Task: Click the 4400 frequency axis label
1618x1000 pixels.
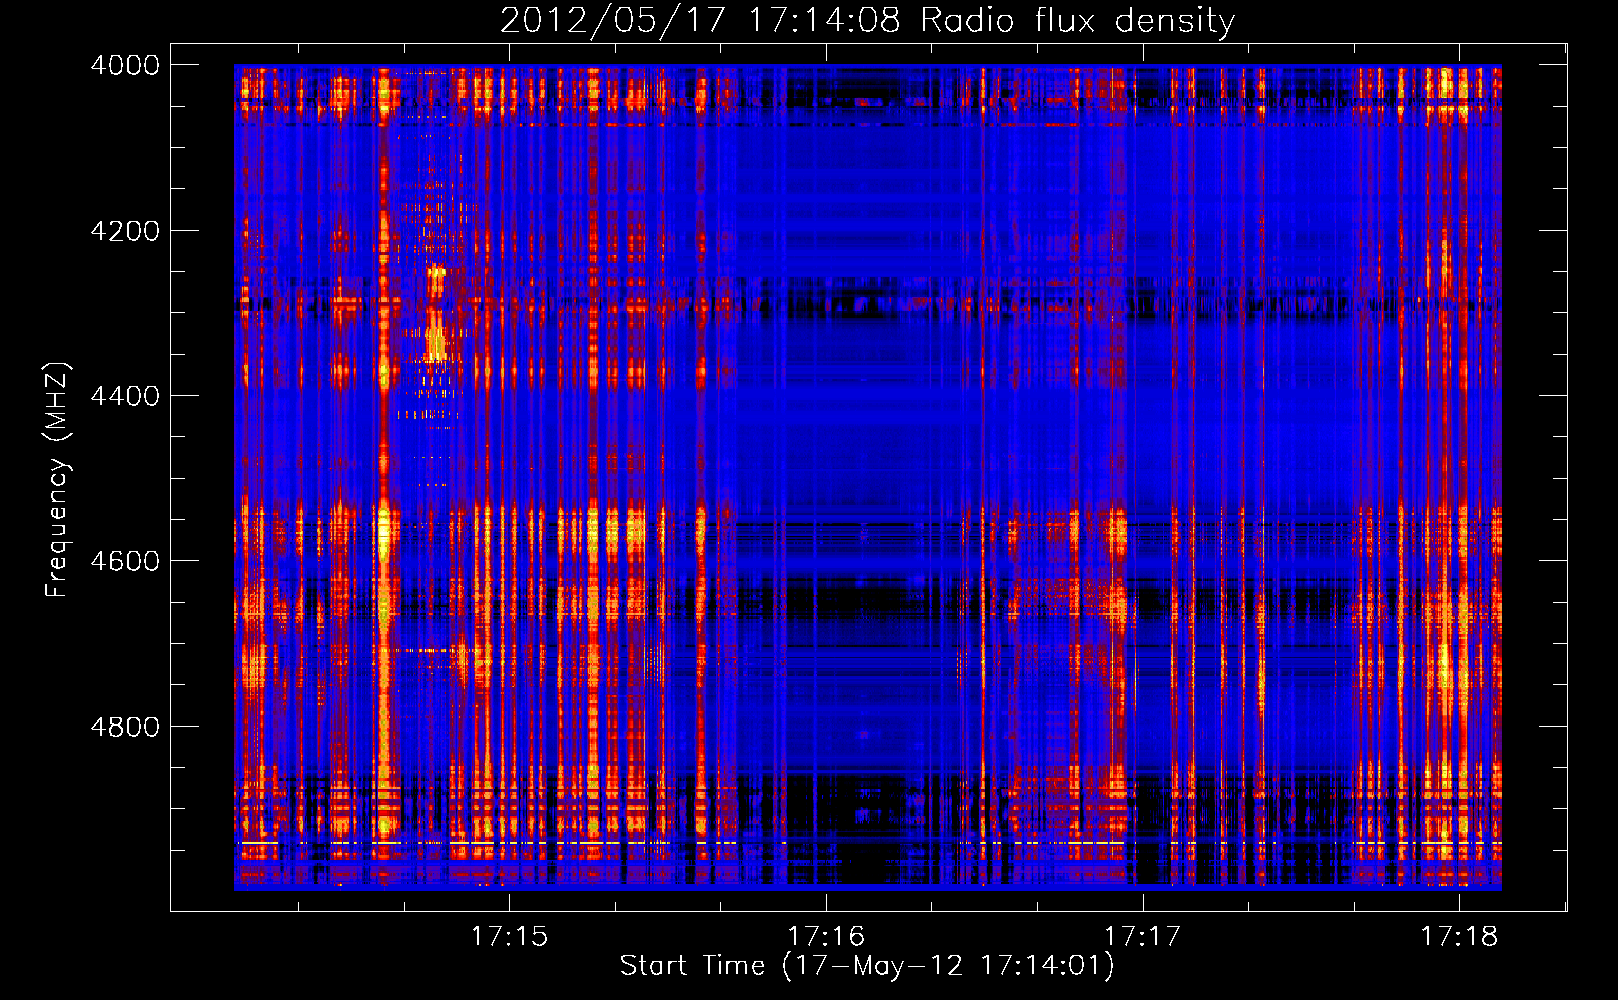Action: pyautogui.click(x=125, y=396)
